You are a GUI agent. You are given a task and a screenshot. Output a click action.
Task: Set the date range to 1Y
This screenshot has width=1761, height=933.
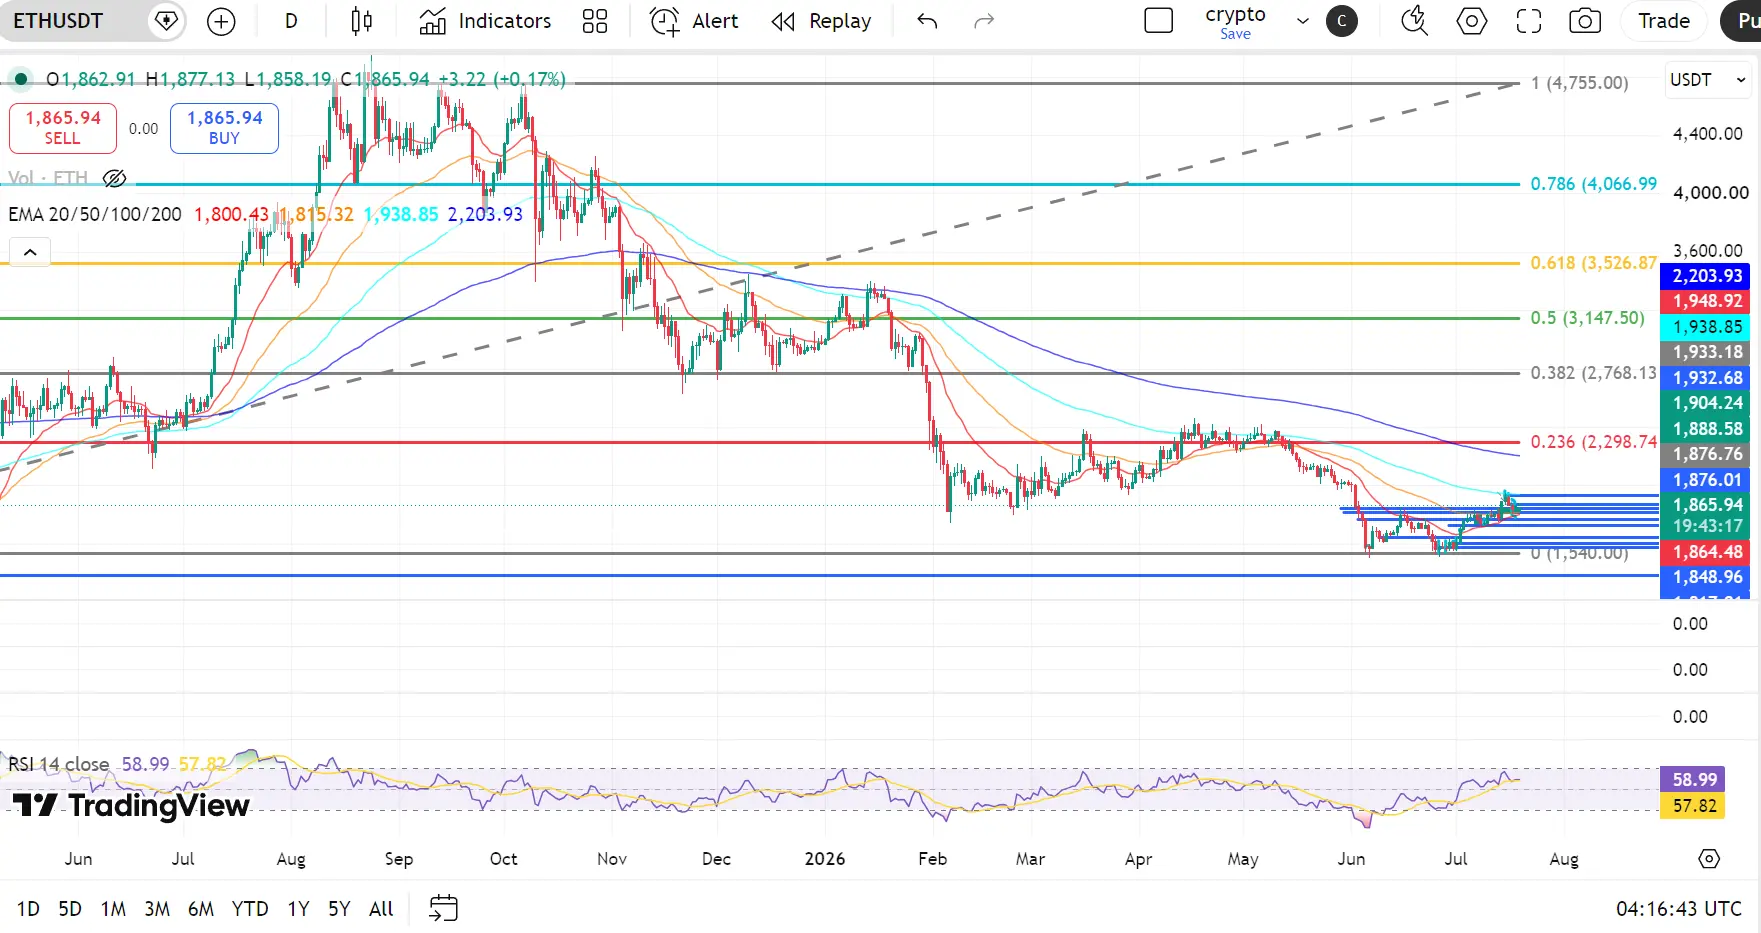(x=298, y=909)
